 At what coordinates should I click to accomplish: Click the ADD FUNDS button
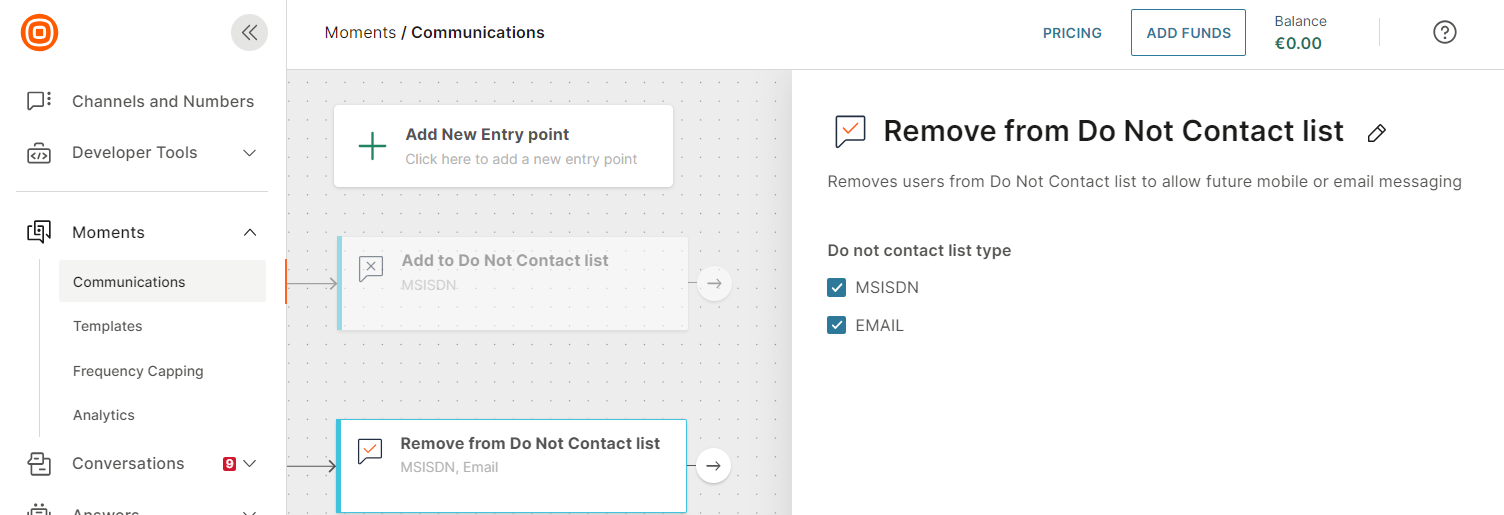pyautogui.click(x=1188, y=33)
